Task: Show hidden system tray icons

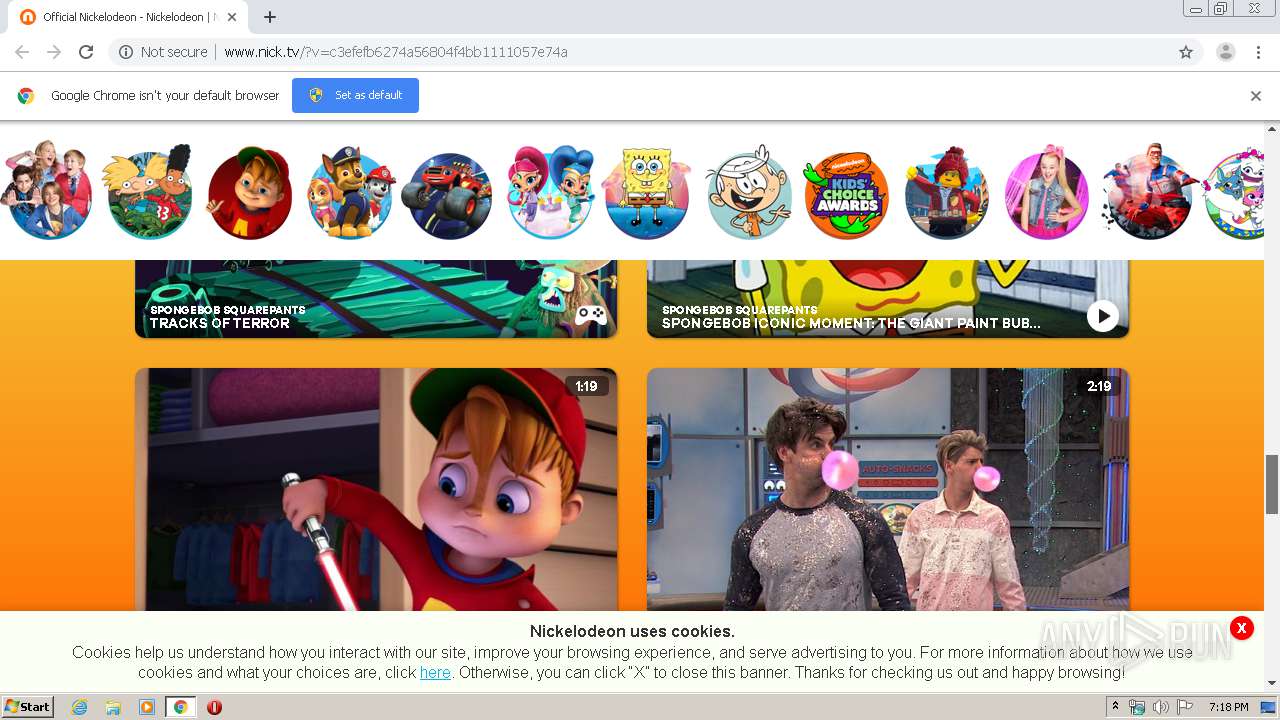Action: click(1115, 707)
